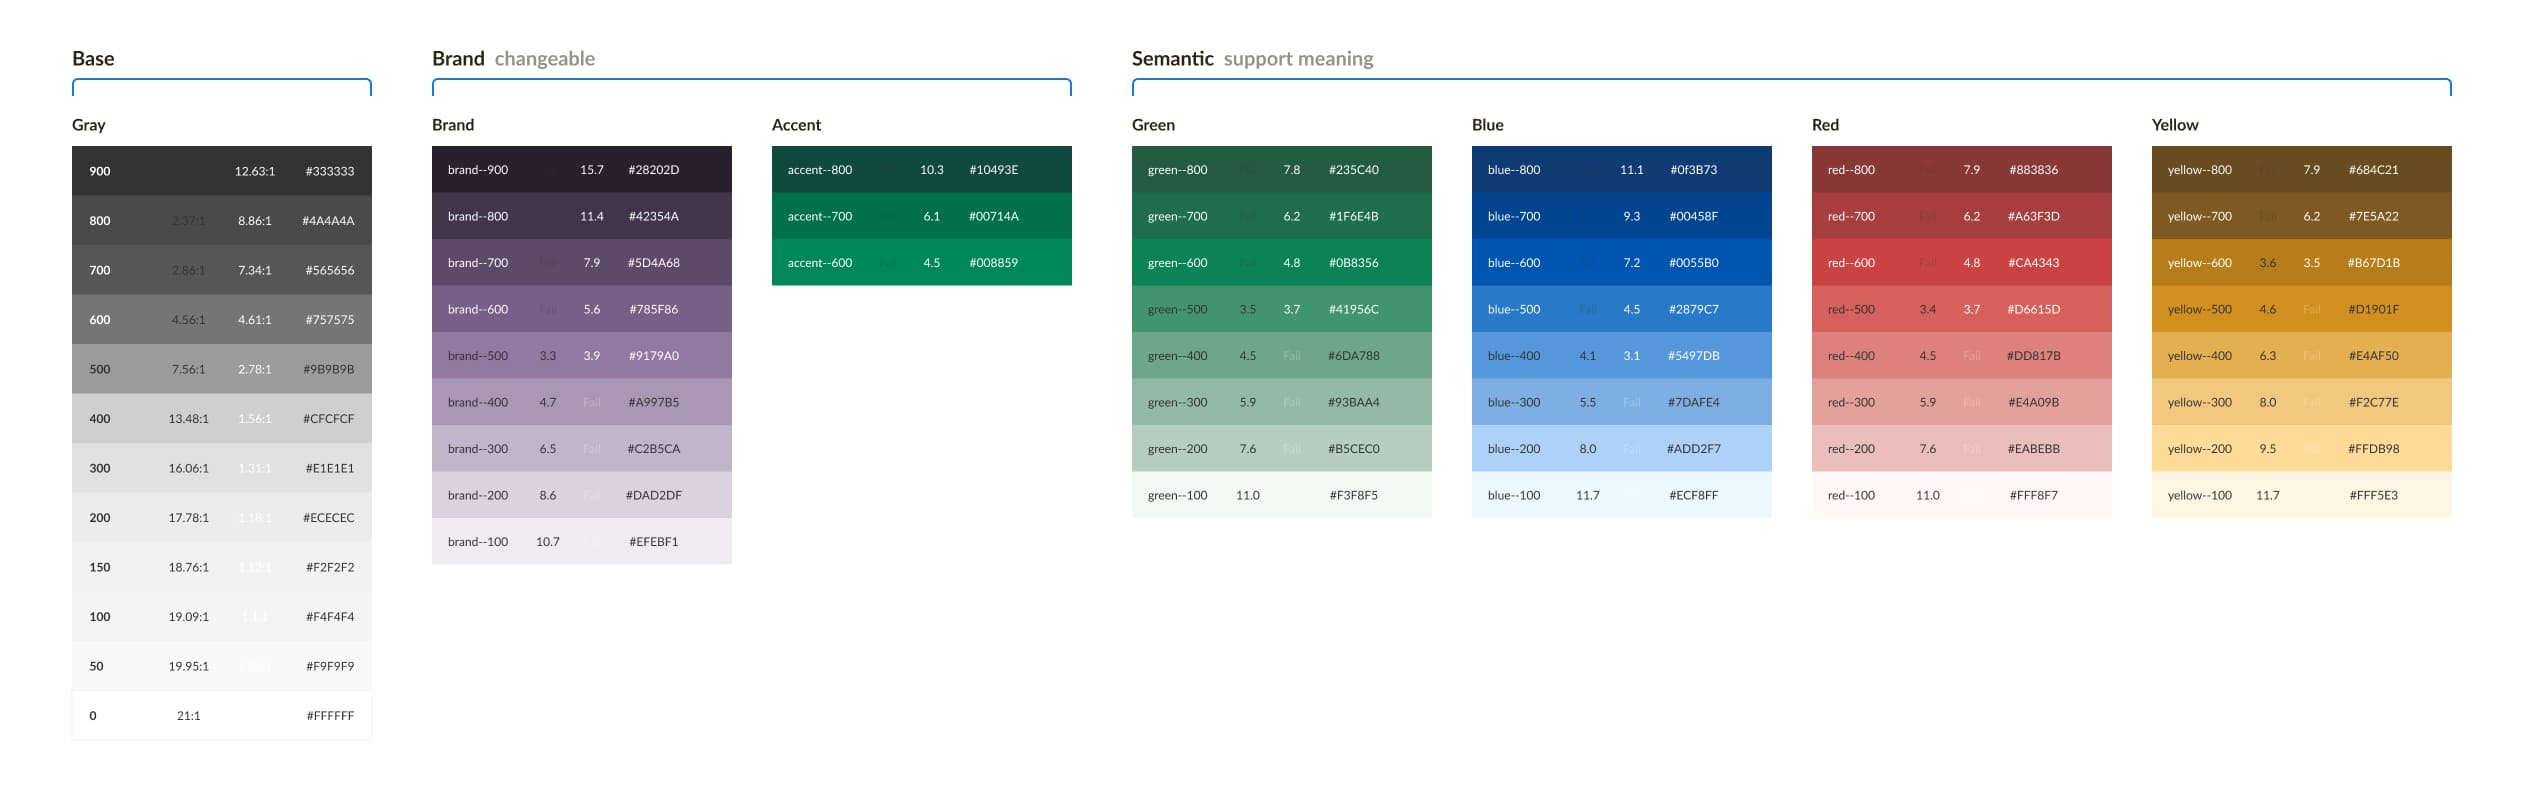The width and height of the screenshot is (2524, 800).
Task: Click the Brand changeable section heading
Action: (x=513, y=59)
